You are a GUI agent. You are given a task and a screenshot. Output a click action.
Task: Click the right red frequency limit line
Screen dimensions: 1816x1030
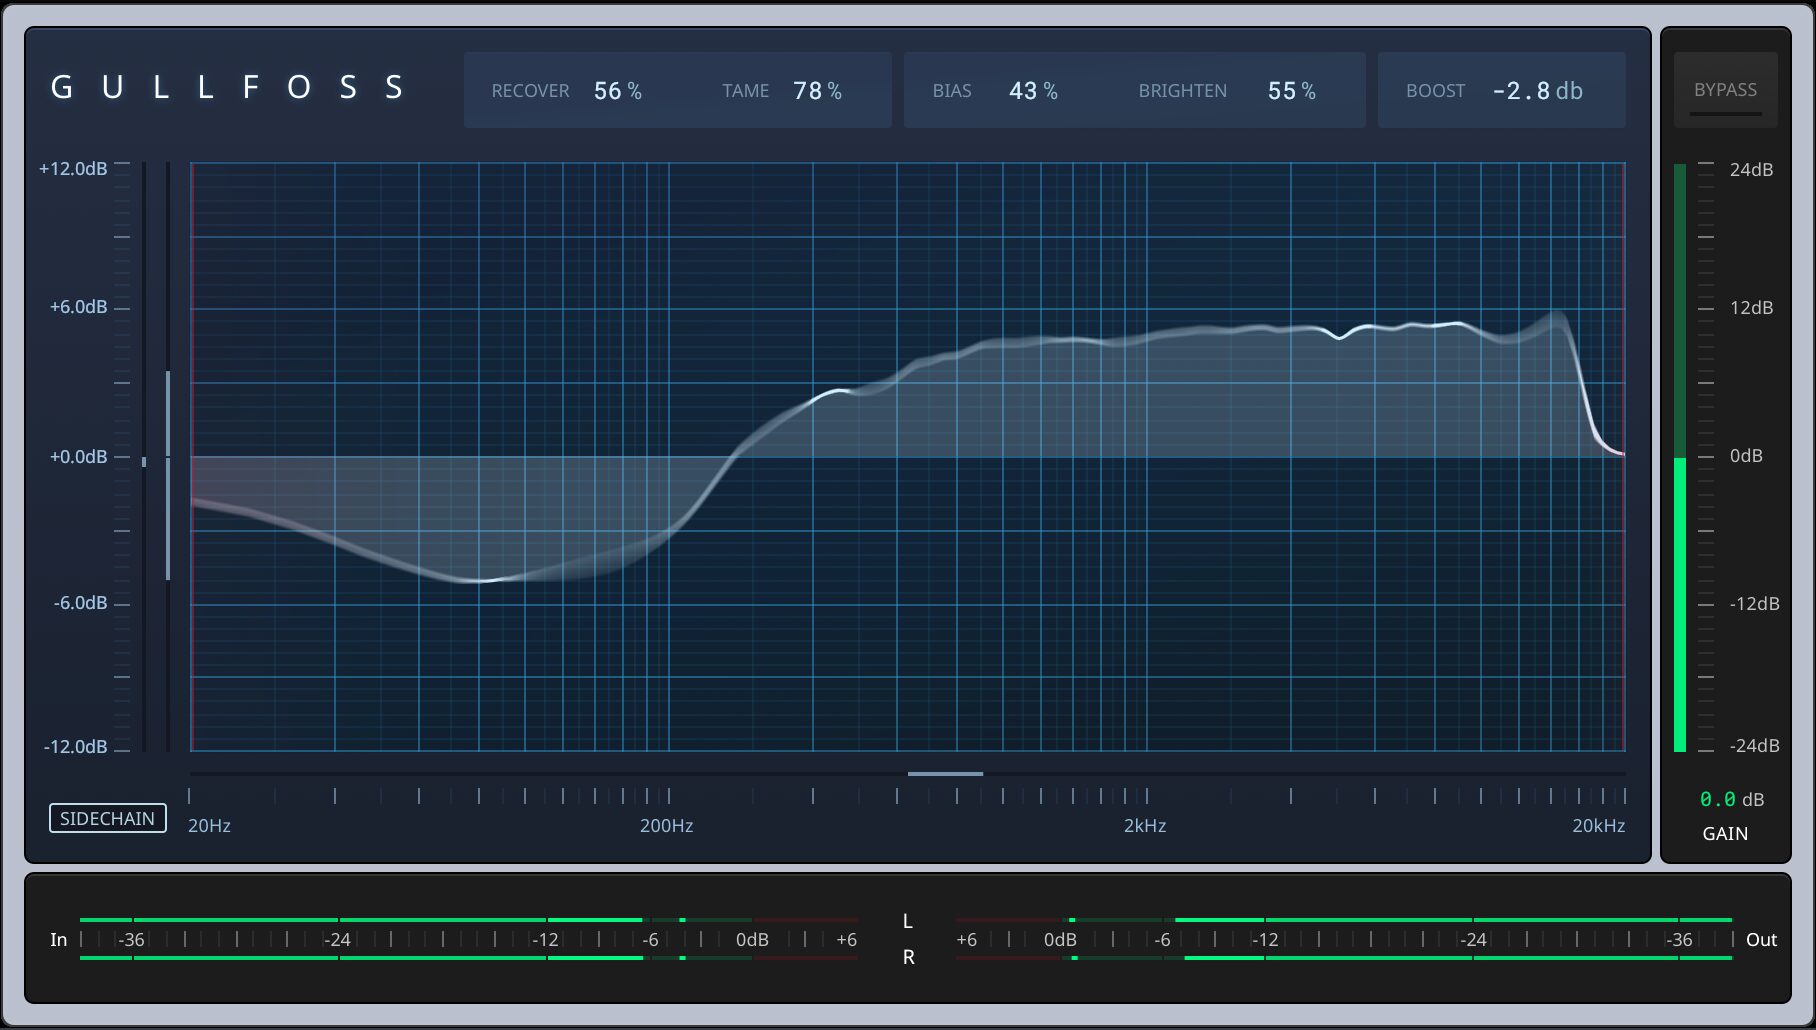[x=1622, y=457]
